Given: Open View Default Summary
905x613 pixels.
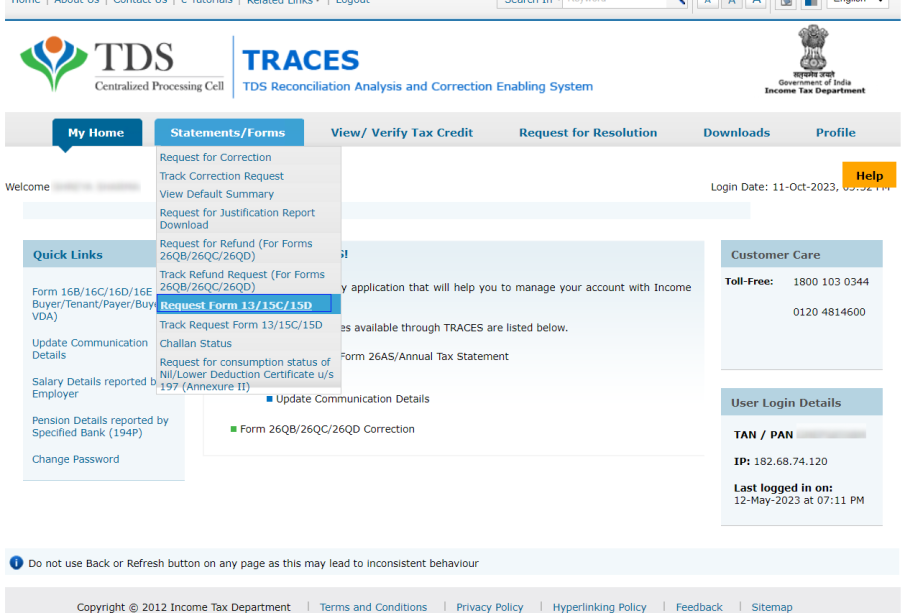Looking at the screenshot, I should click(216, 194).
